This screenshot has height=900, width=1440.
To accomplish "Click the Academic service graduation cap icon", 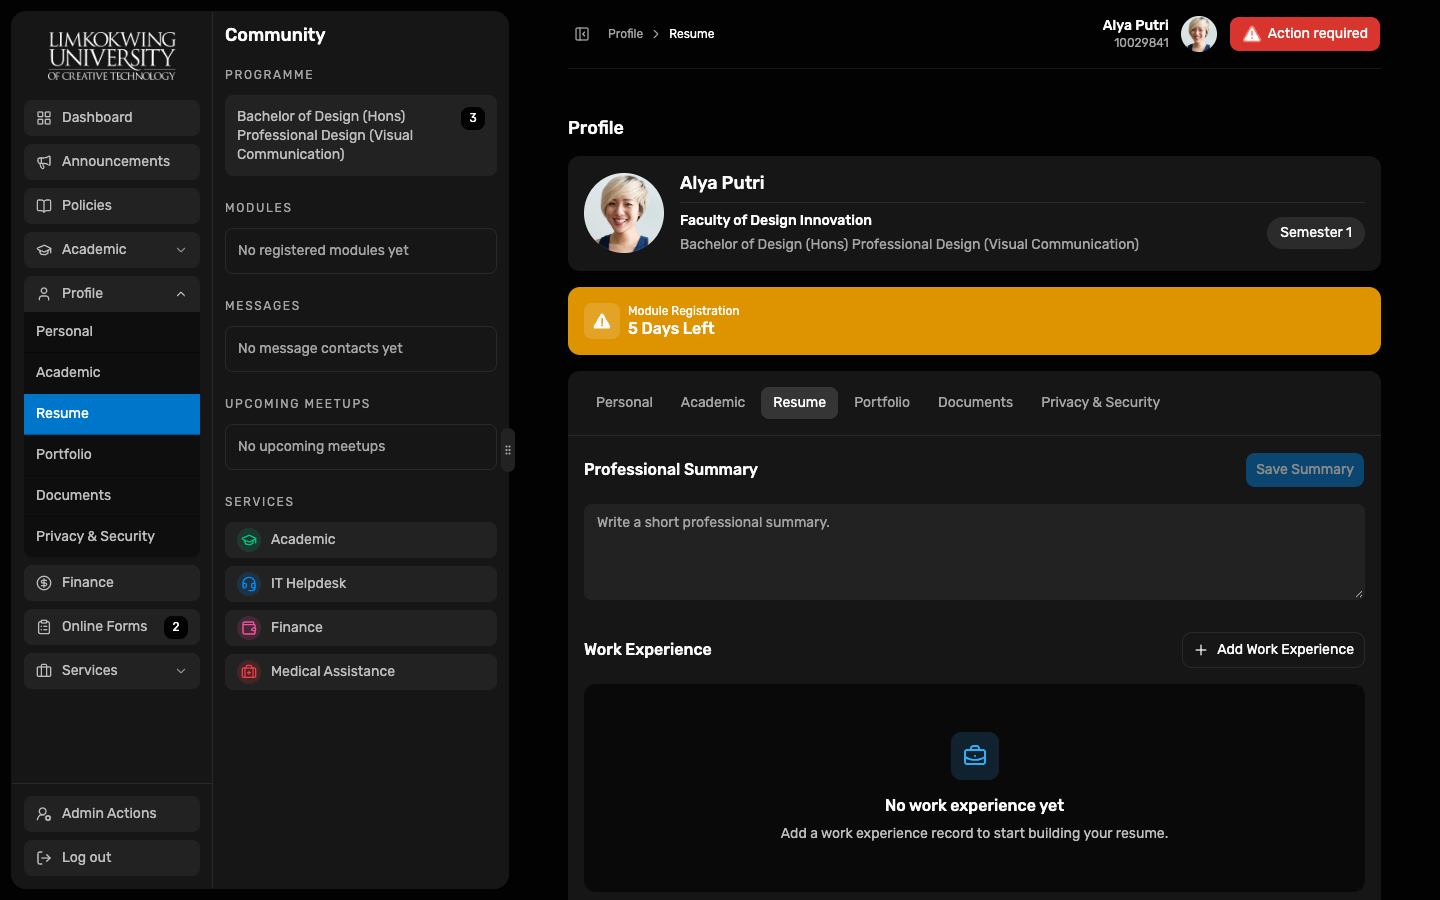I will pos(249,540).
